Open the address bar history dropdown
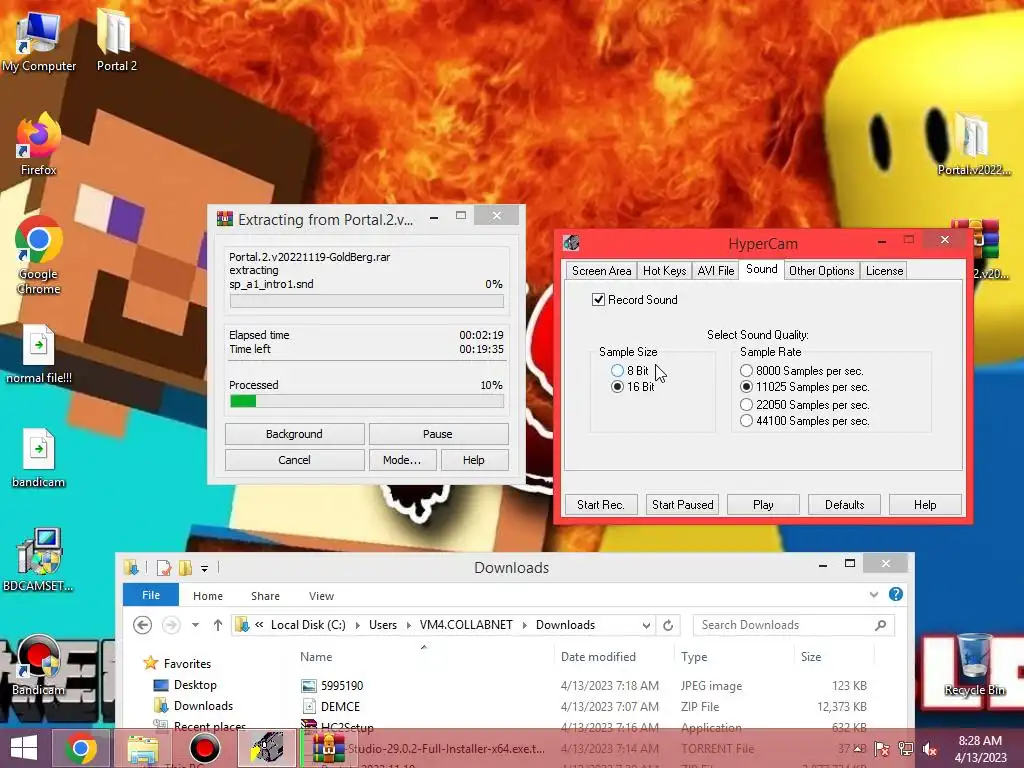 coord(646,625)
